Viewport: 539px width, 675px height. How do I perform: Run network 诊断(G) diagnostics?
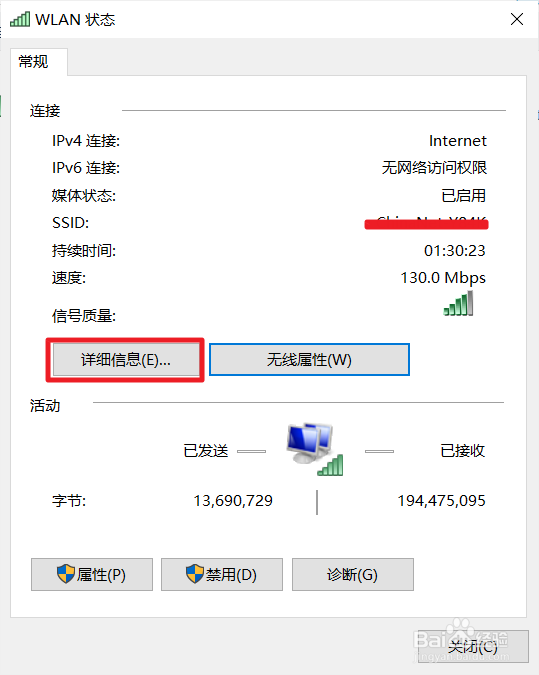coord(353,575)
